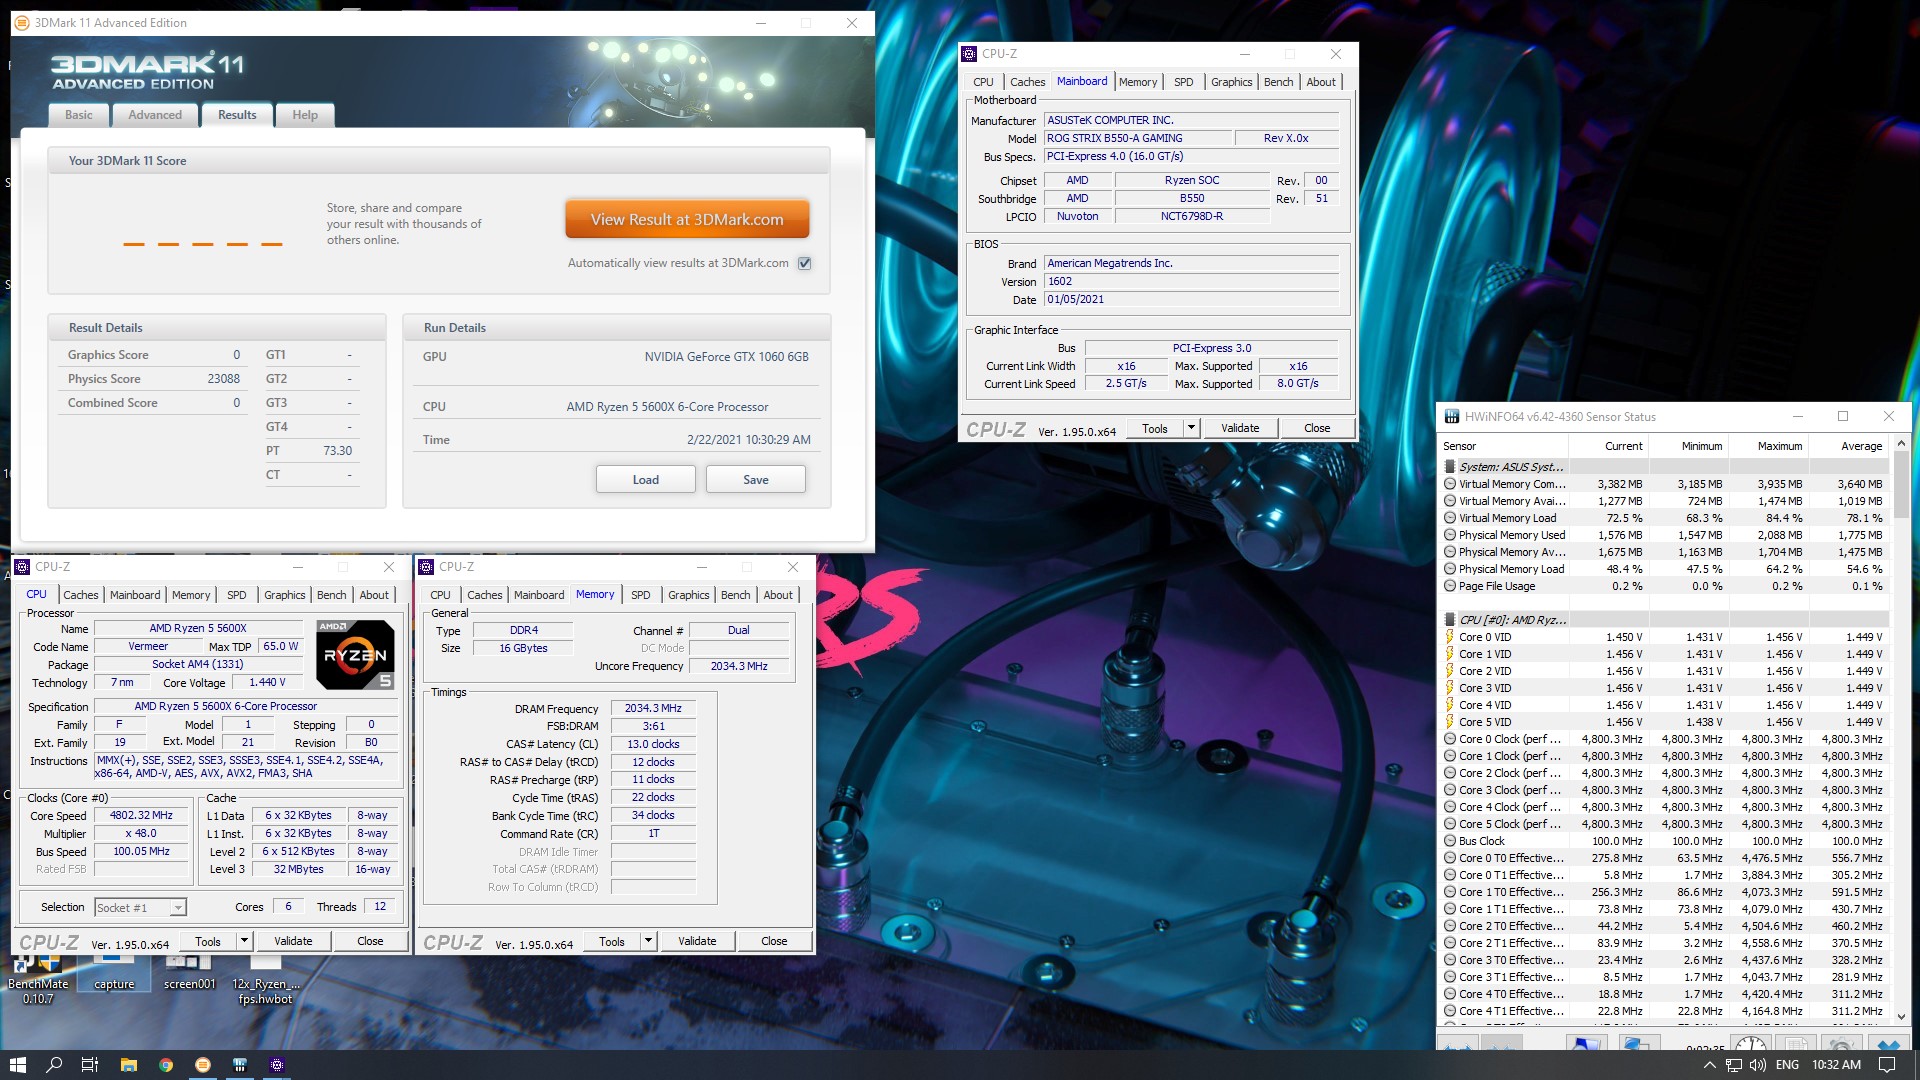Click DRAM Frequency value 2034.3 MHz

(653, 708)
